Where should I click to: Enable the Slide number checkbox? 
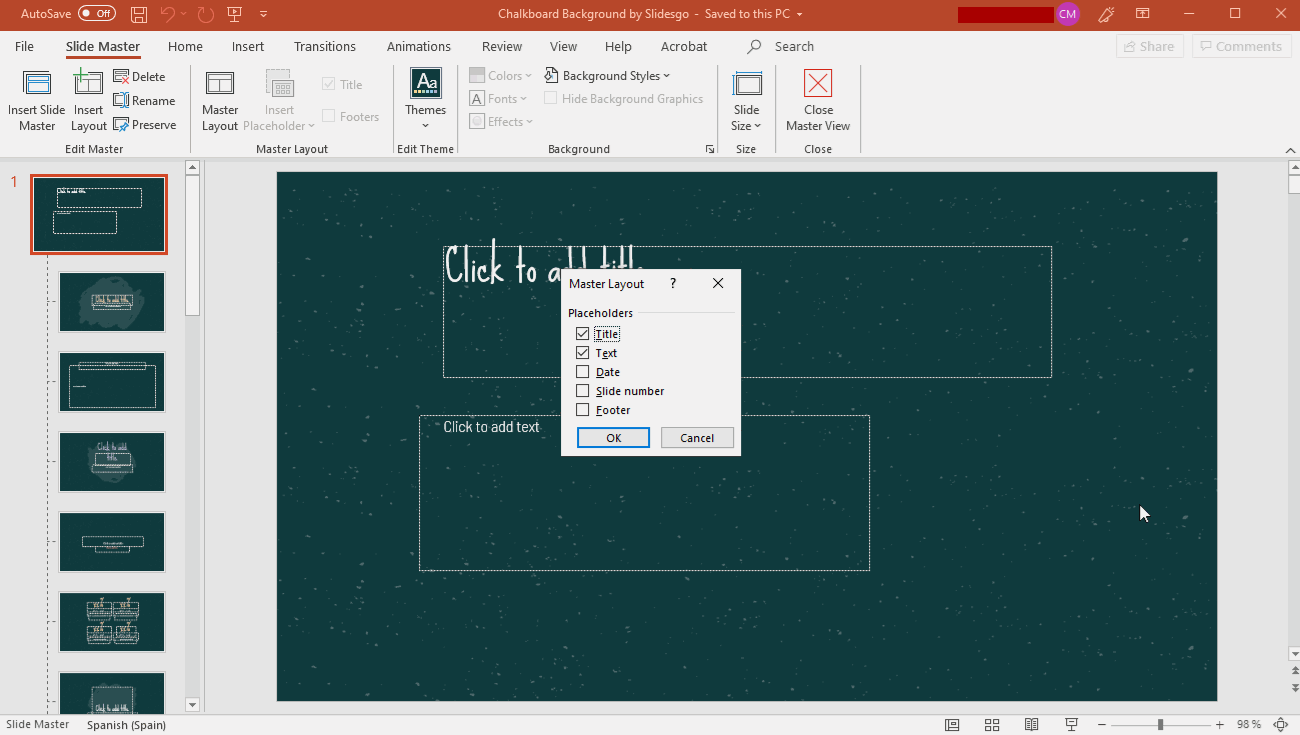tap(583, 391)
